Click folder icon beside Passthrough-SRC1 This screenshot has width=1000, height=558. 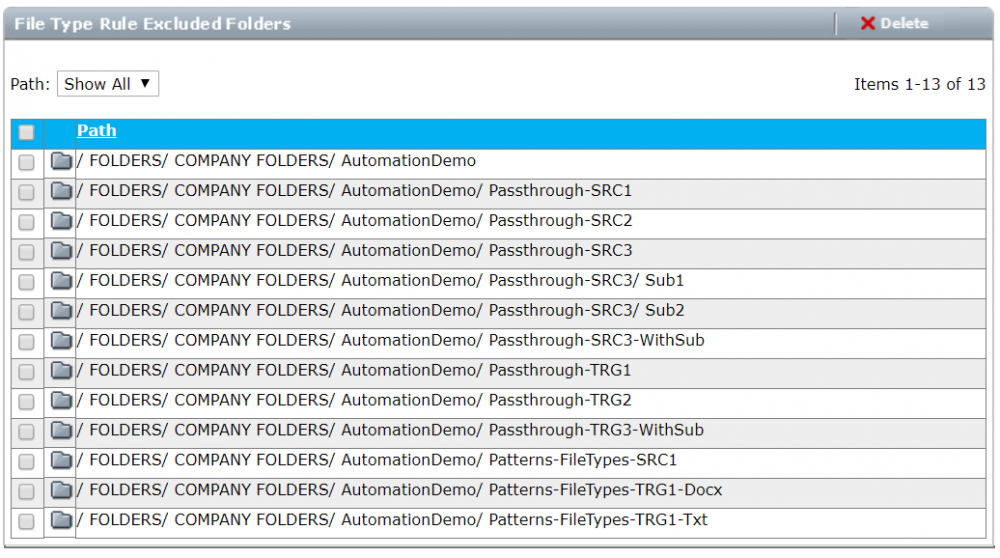coord(62,191)
